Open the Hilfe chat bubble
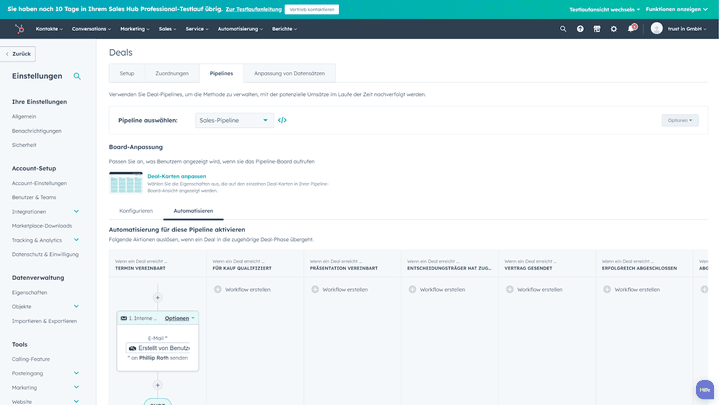720x405 pixels. (705, 389)
